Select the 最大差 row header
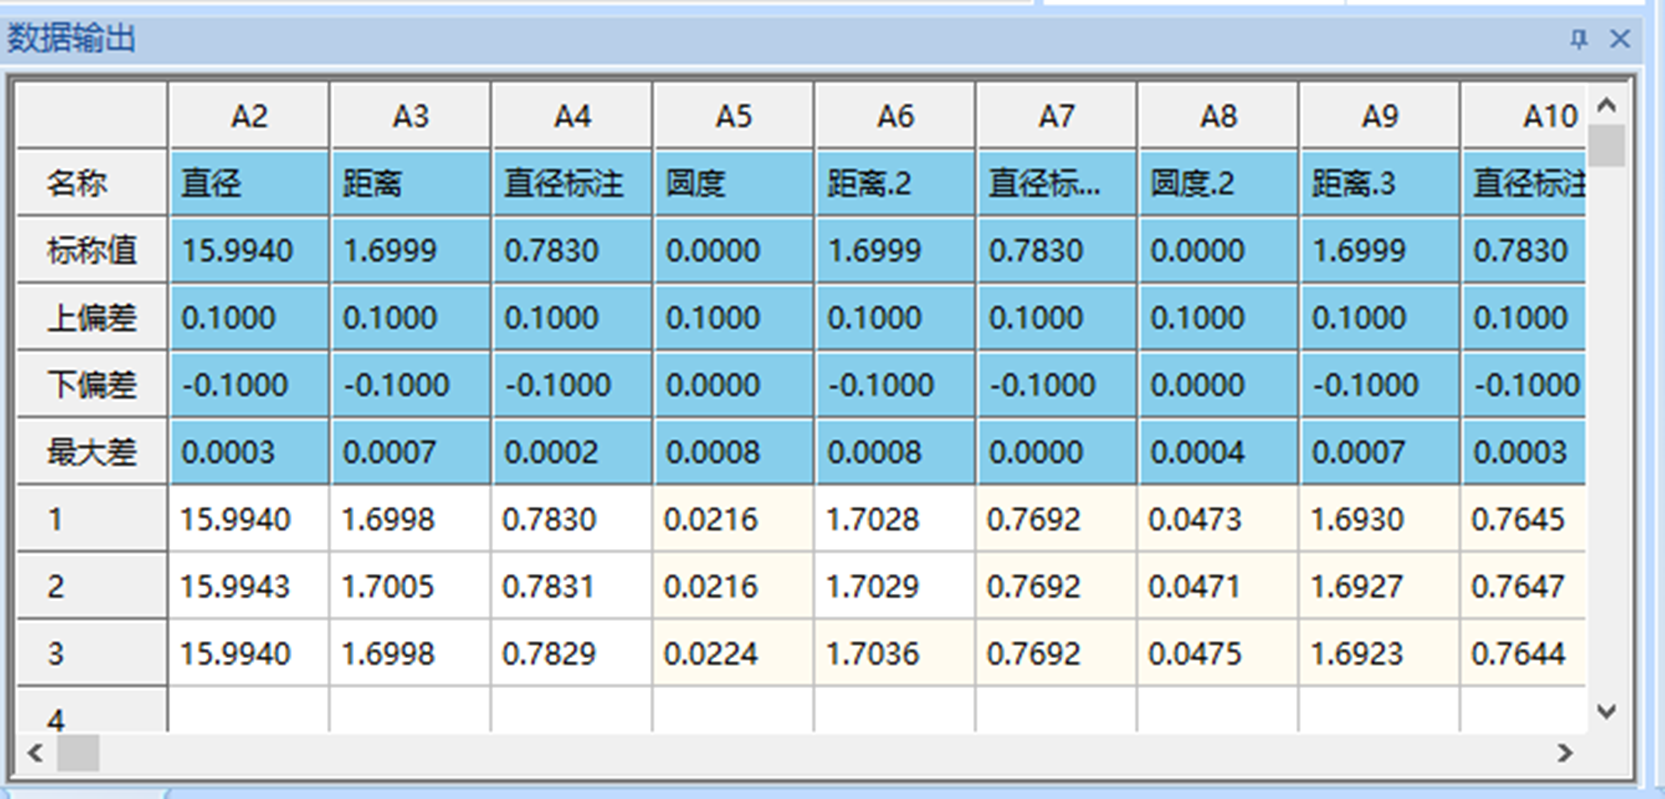Image resolution: width=1665 pixels, height=799 pixels. tap(91, 452)
